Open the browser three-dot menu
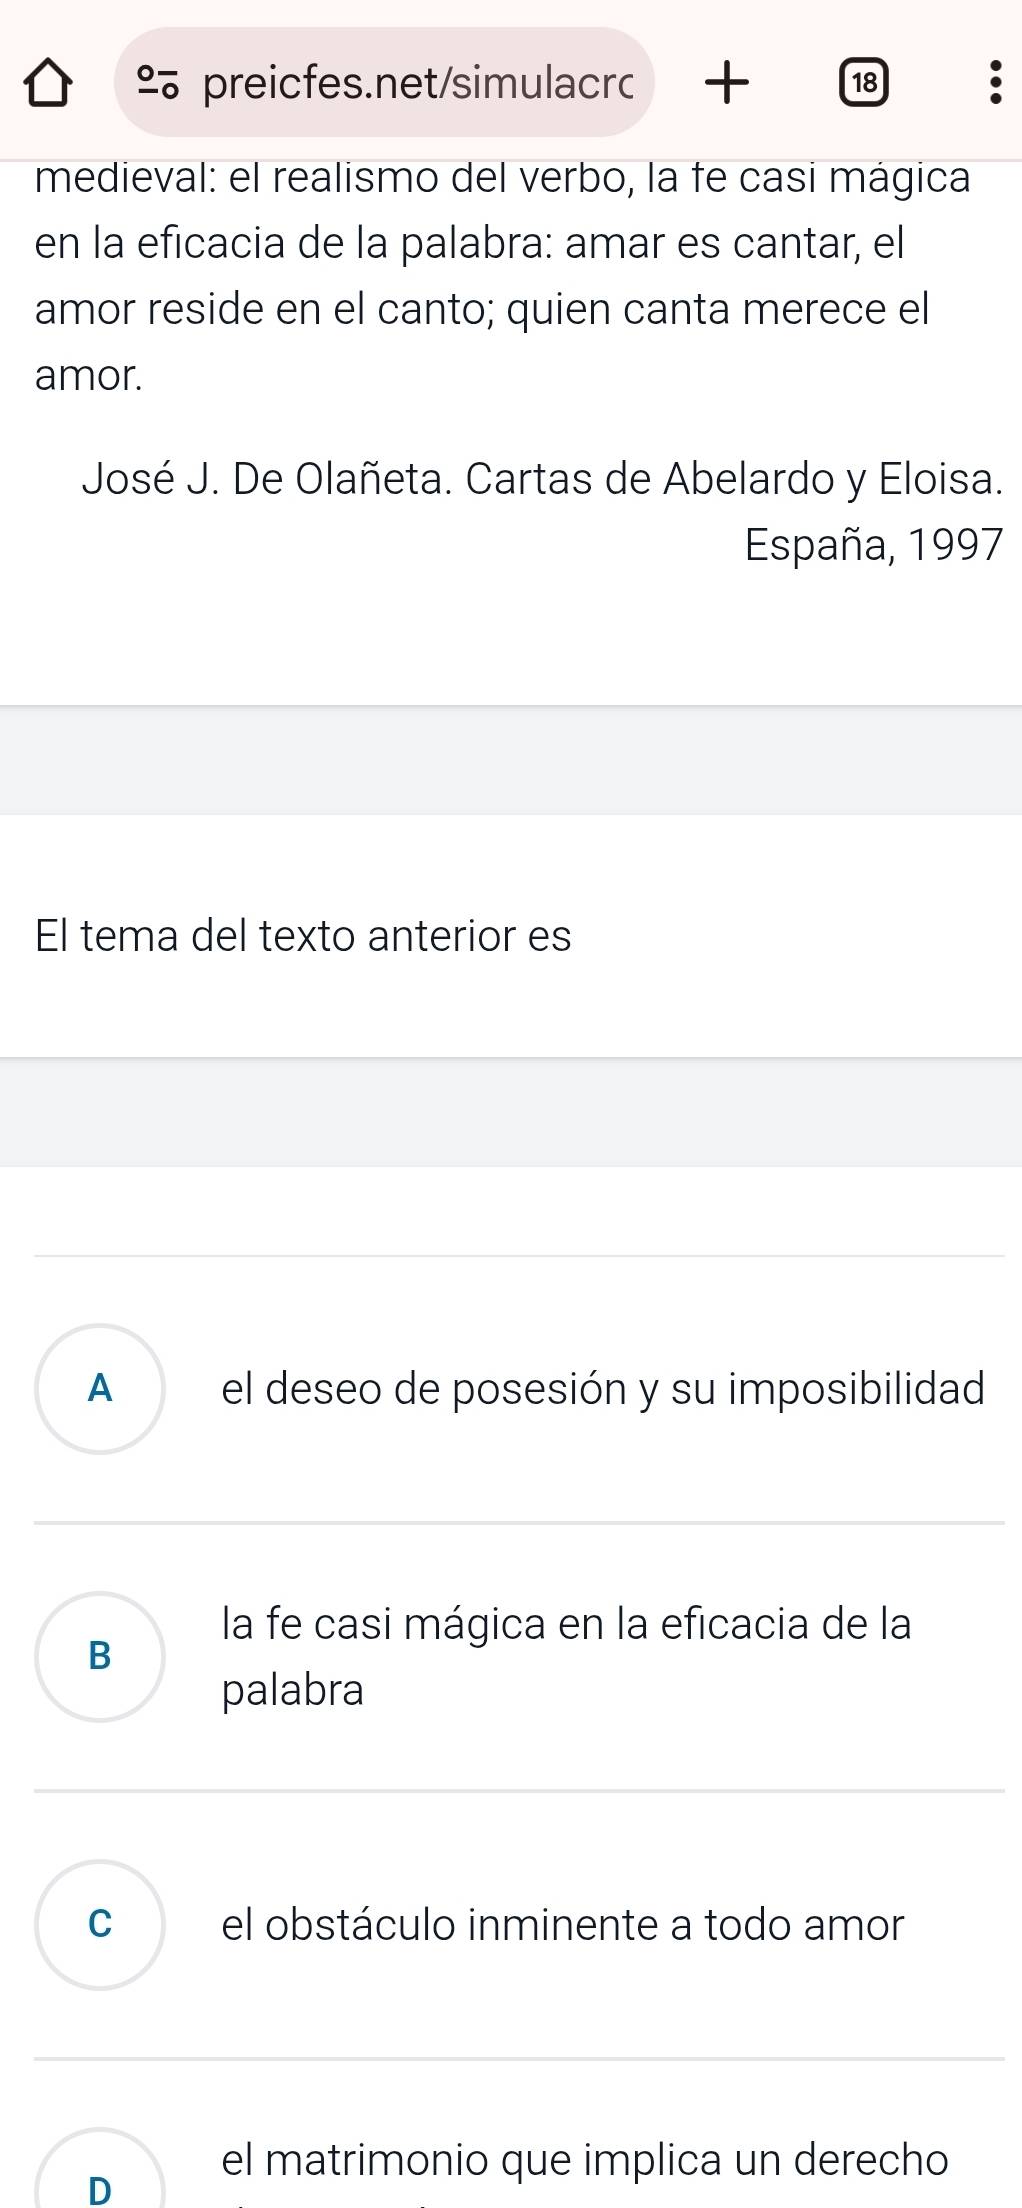Image resolution: width=1022 pixels, height=2208 pixels. [x=992, y=84]
